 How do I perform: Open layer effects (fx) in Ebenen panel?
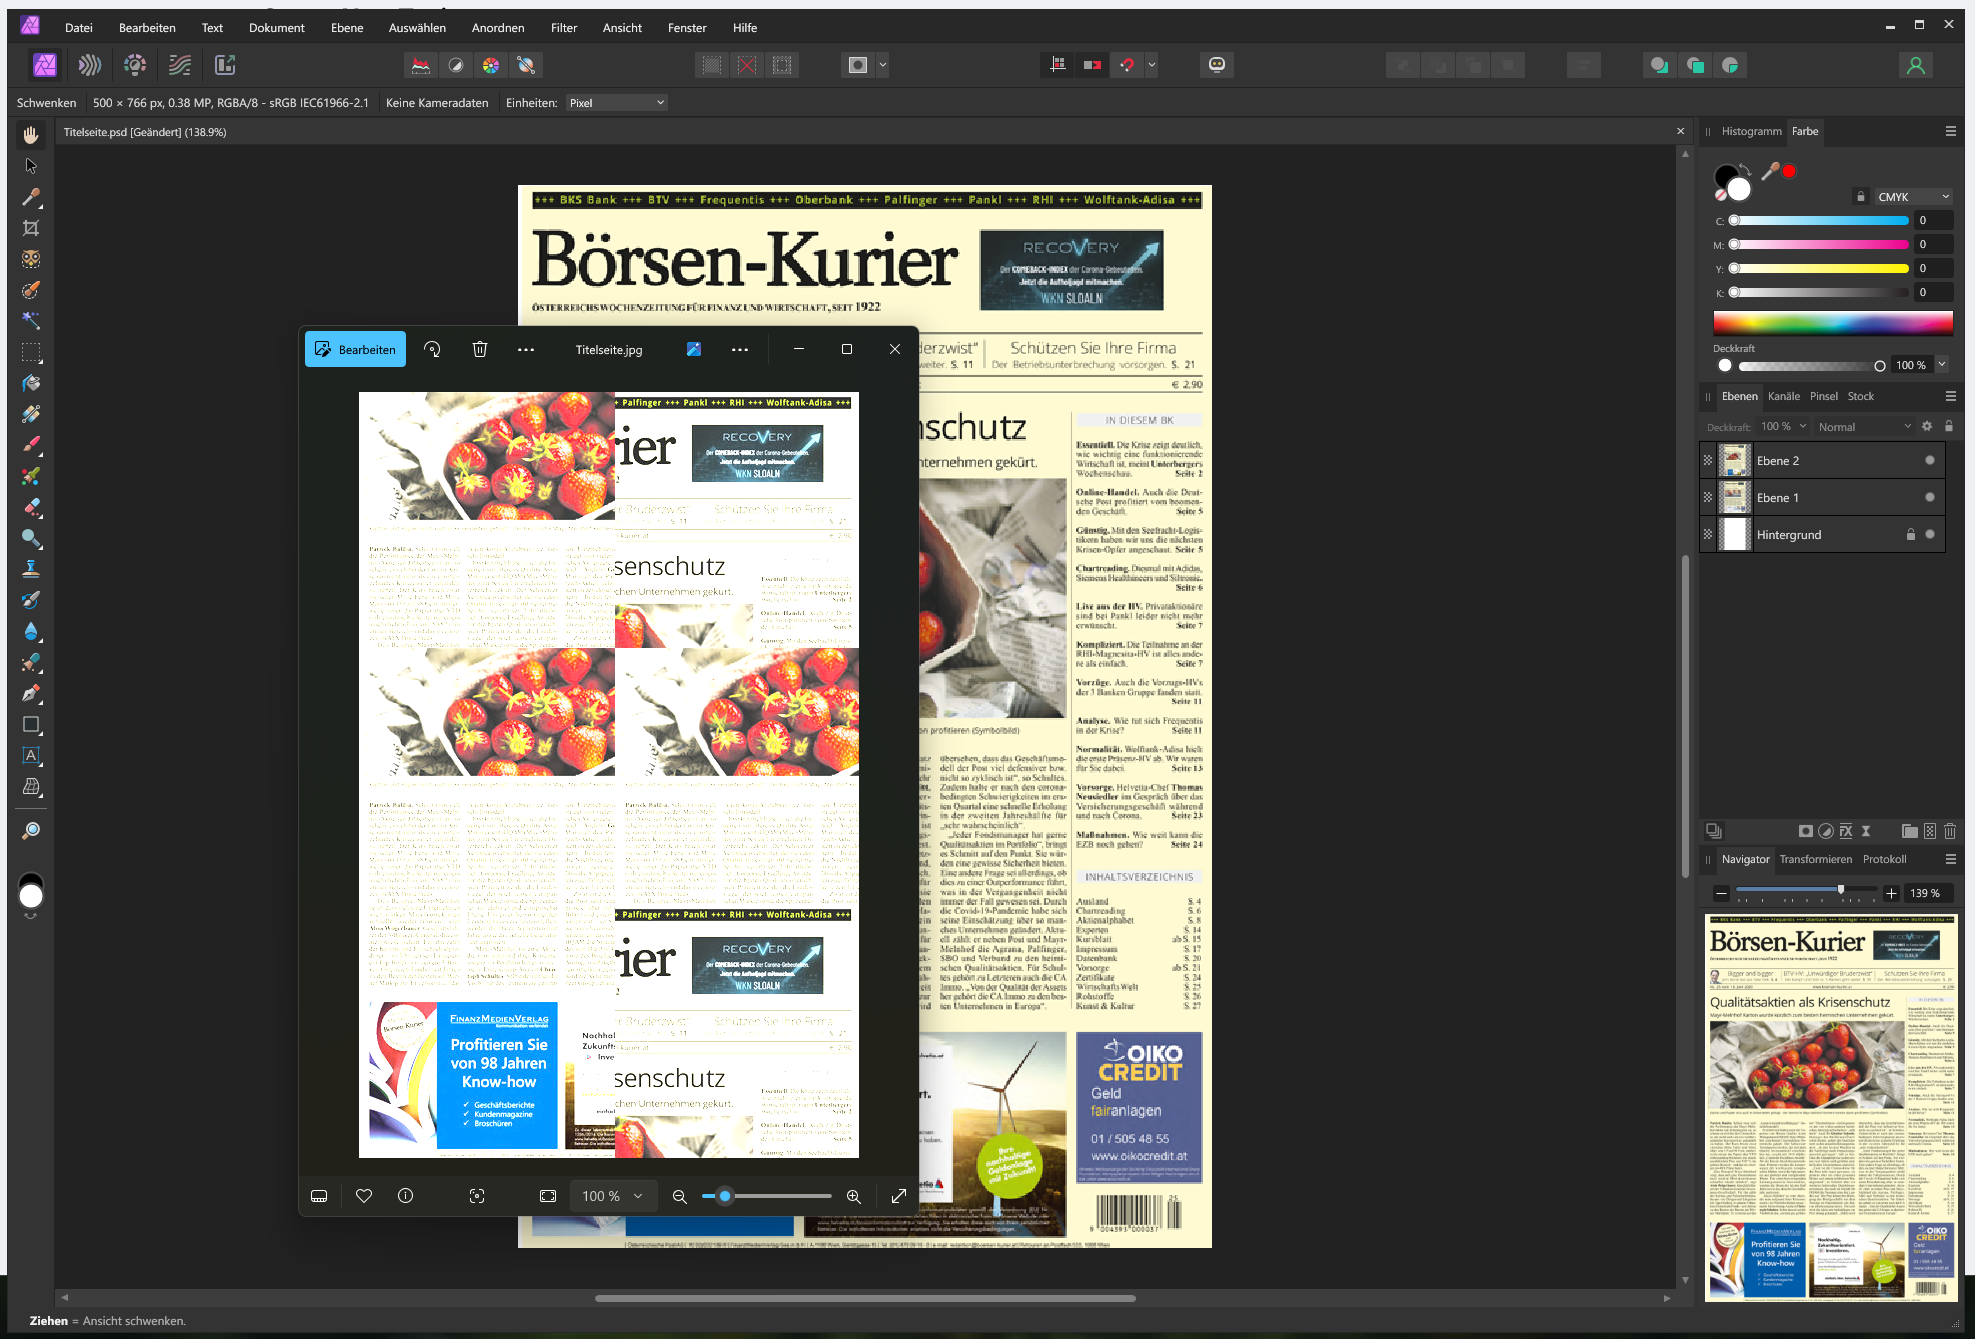click(1846, 831)
